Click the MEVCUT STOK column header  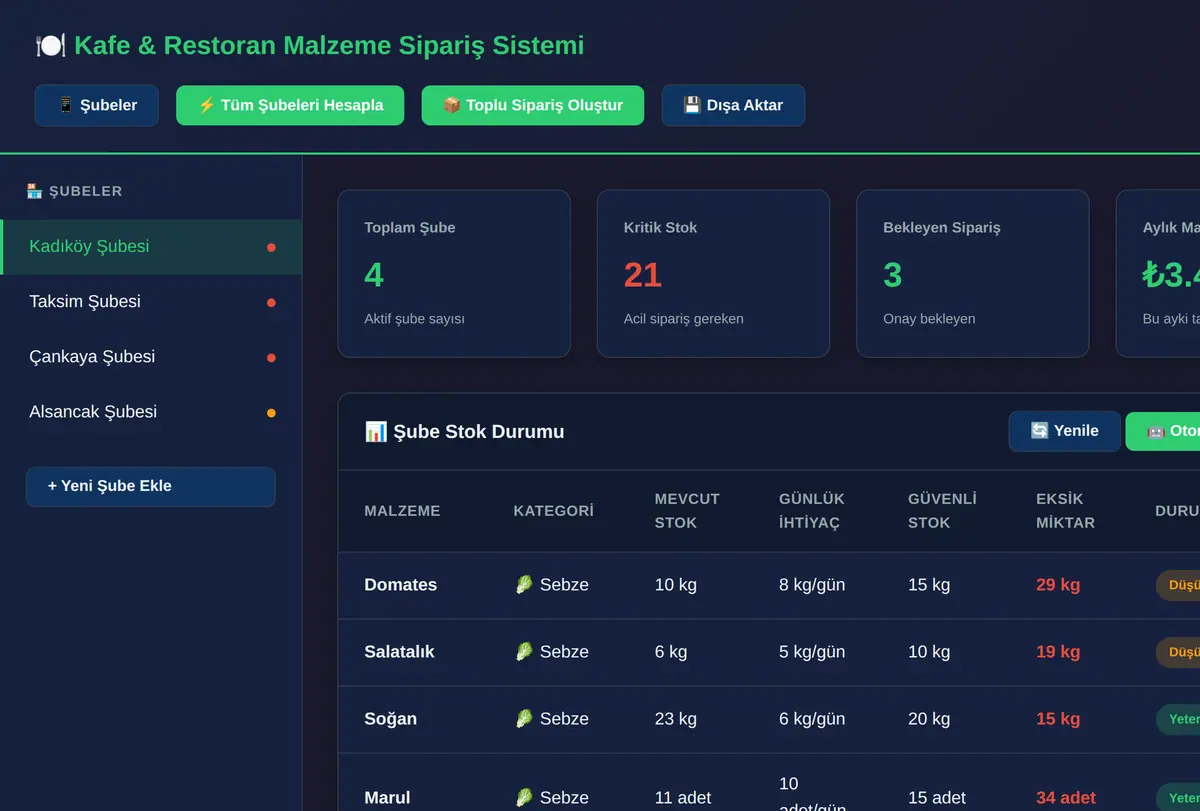pos(687,511)
